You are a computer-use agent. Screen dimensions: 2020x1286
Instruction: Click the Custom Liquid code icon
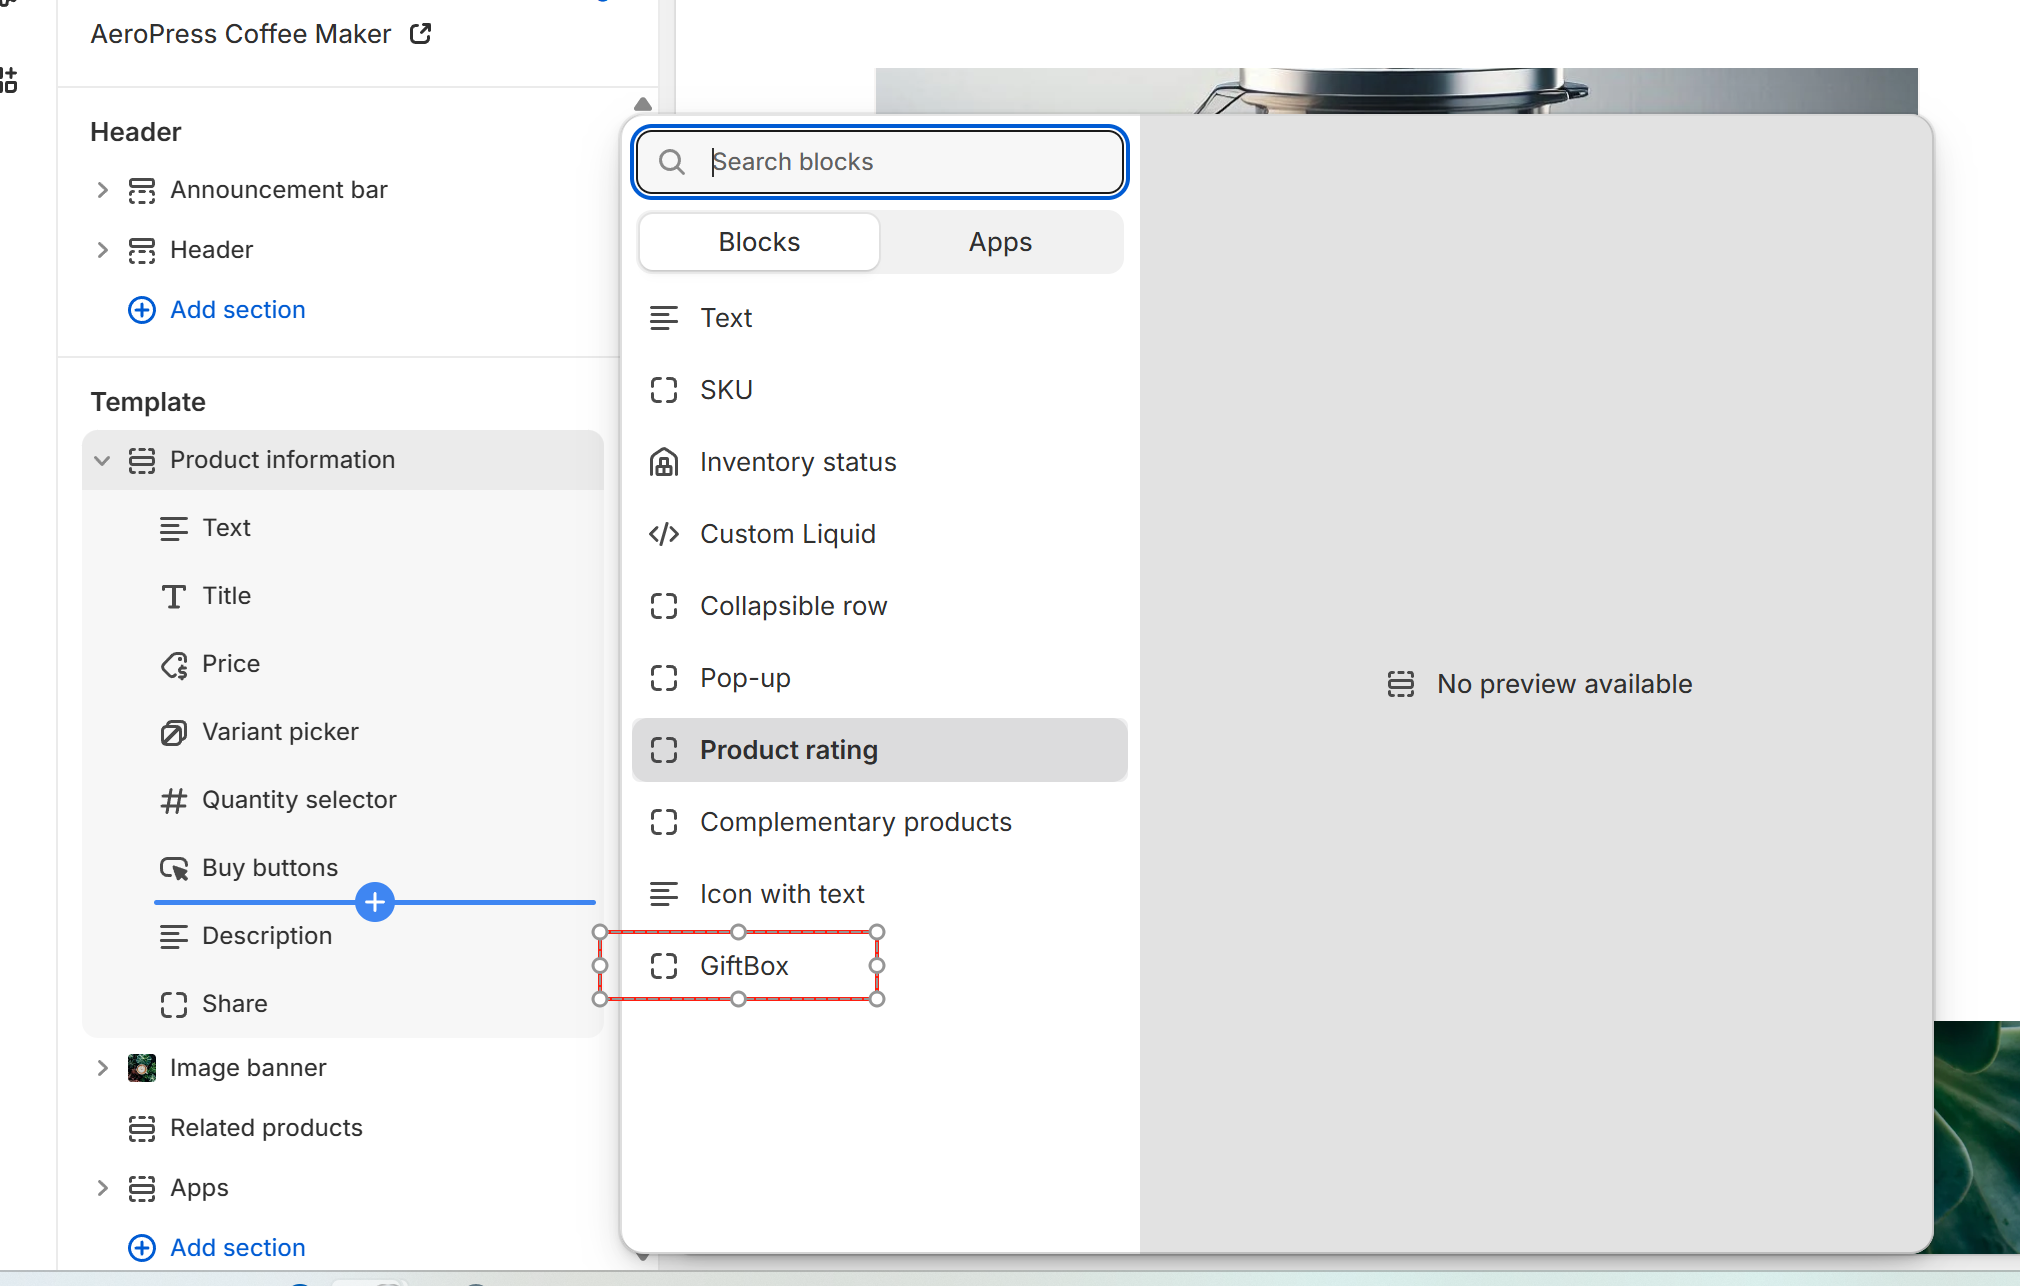click(x=664, y=534)
